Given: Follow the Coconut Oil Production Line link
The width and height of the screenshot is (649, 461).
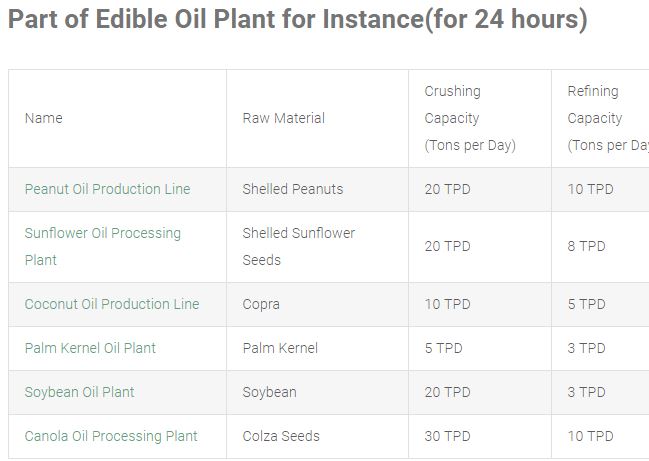Looking at the screenshot, I should pyautogui.click(x=112, y=304).
